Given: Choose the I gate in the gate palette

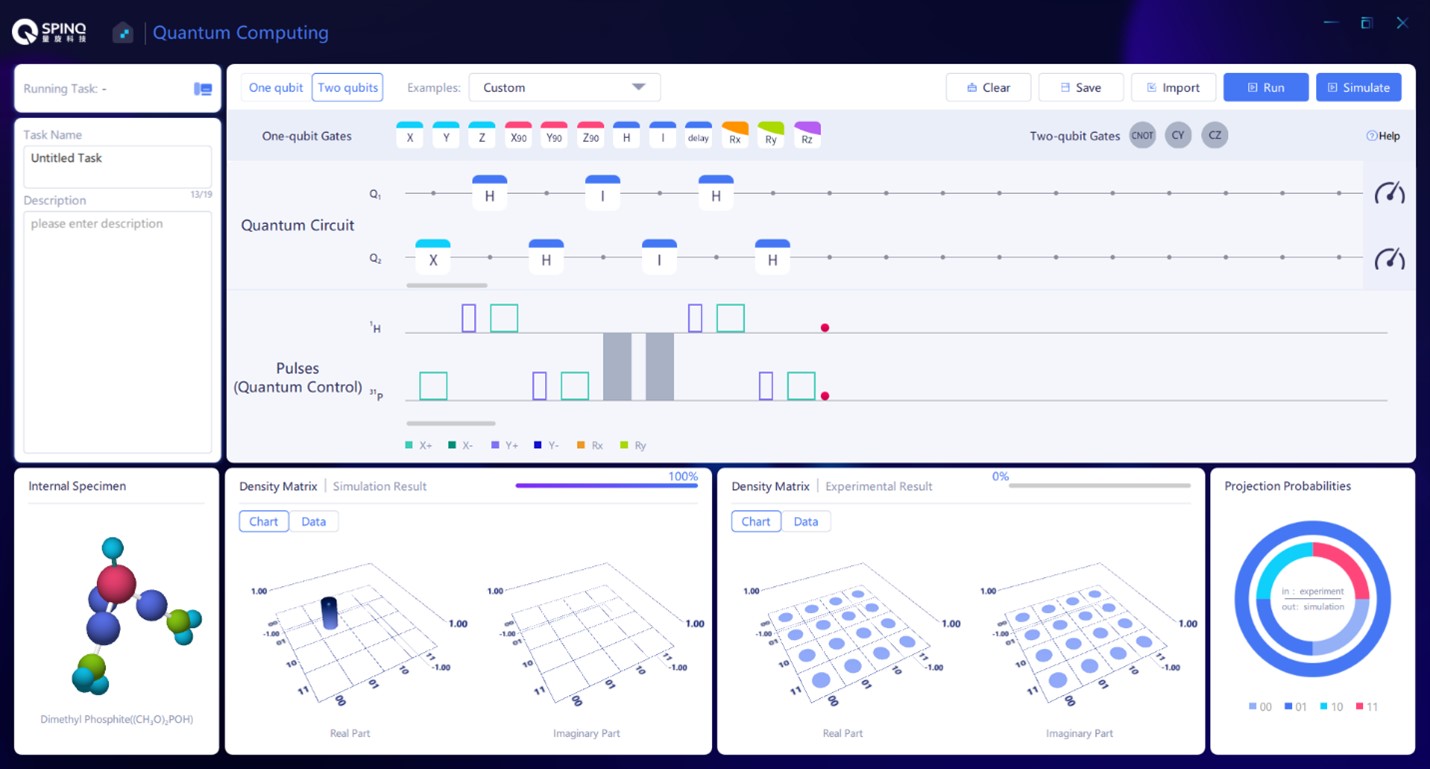Looking at the screenshot, I should [x=662, y=135].
